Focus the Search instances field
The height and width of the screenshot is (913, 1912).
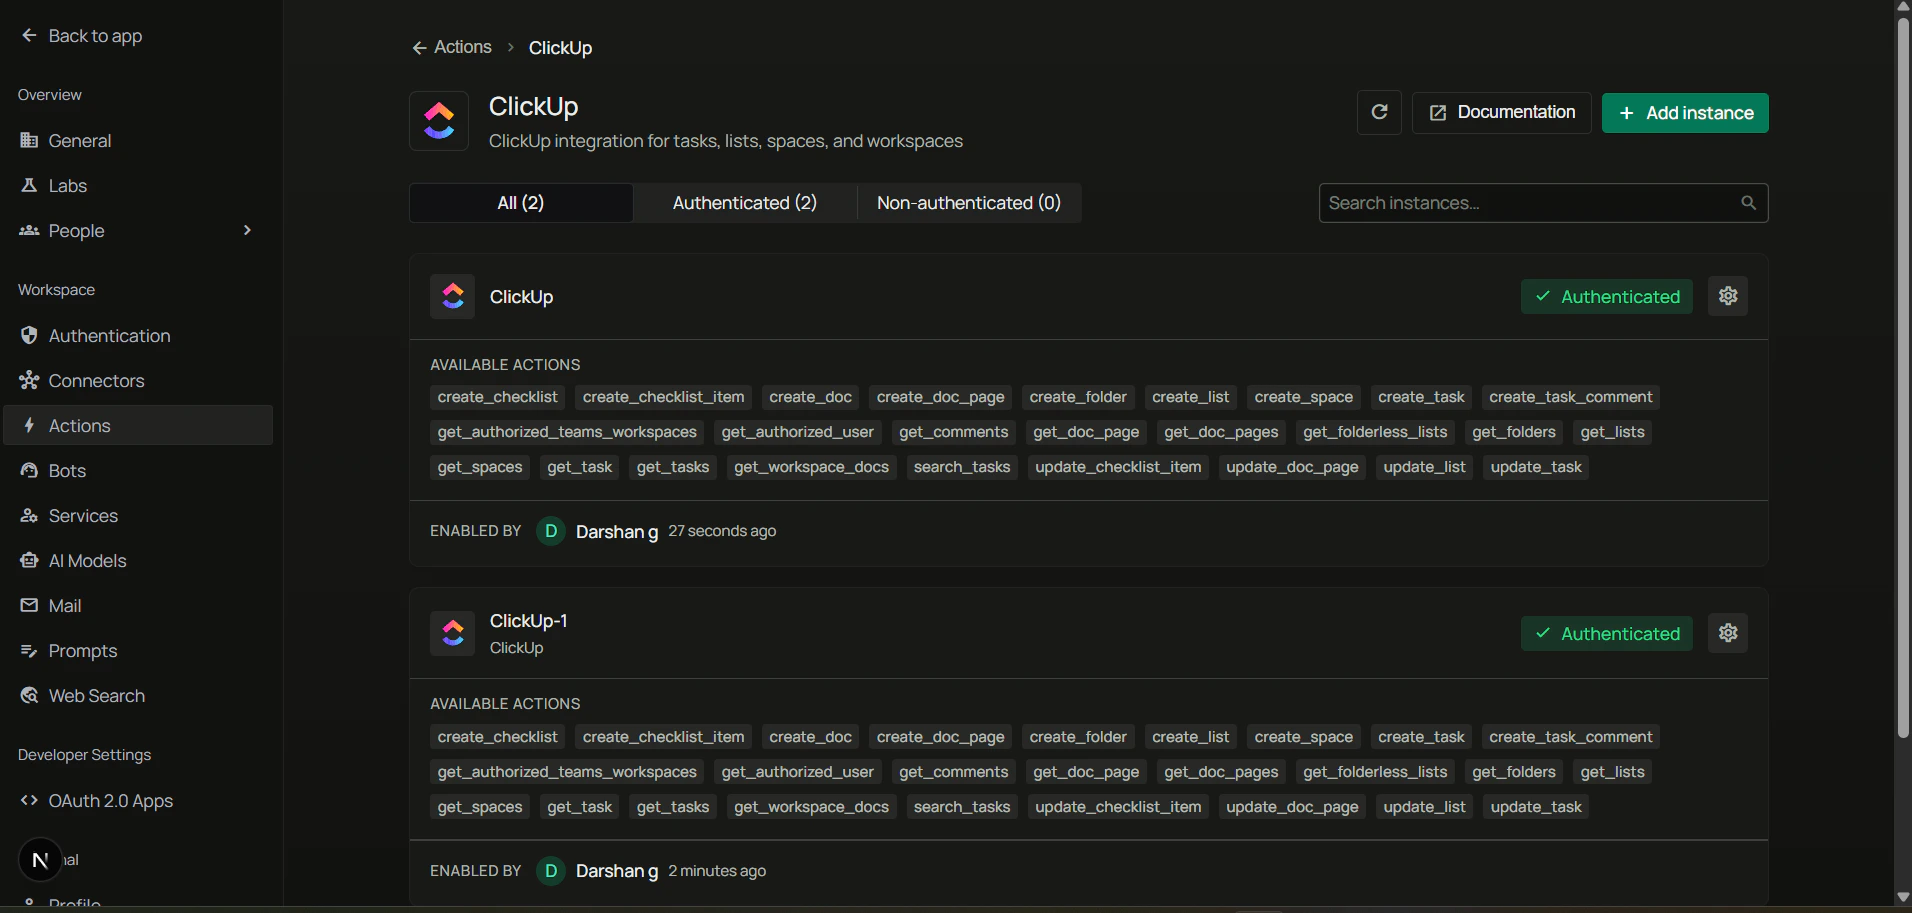click(x=1543, y=203)
